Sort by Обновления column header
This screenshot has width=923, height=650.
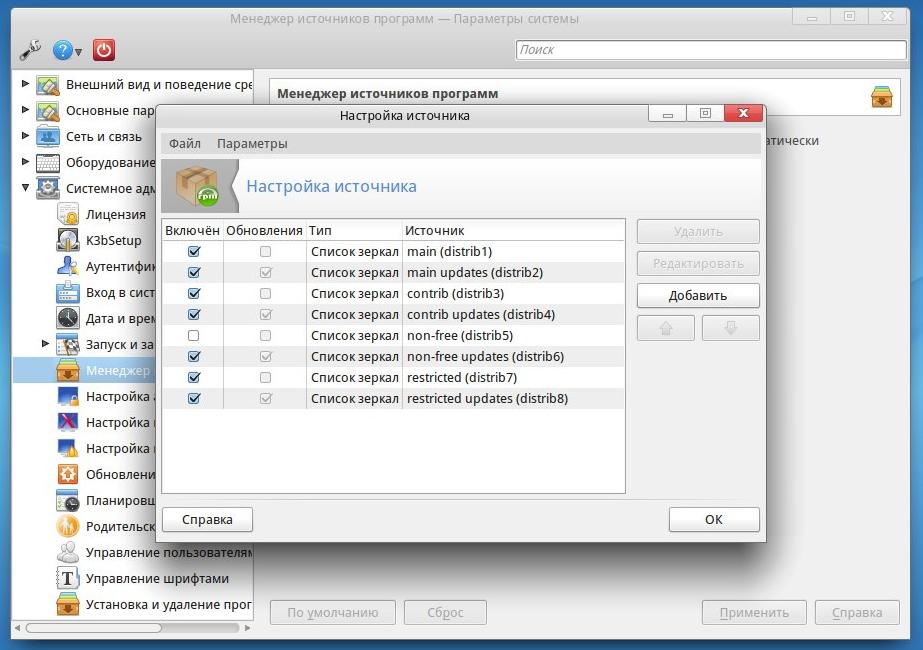(x=264, y=230)
